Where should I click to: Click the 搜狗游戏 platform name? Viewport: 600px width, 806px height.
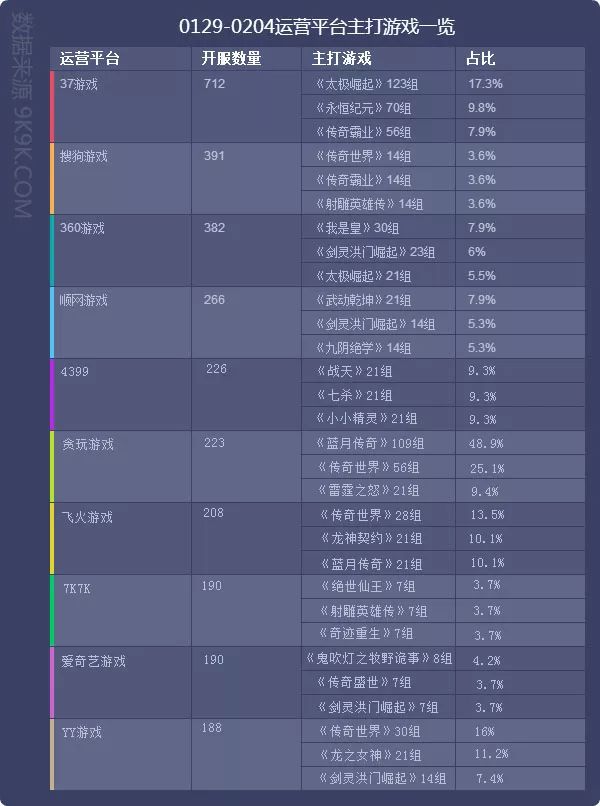(84, 156)
